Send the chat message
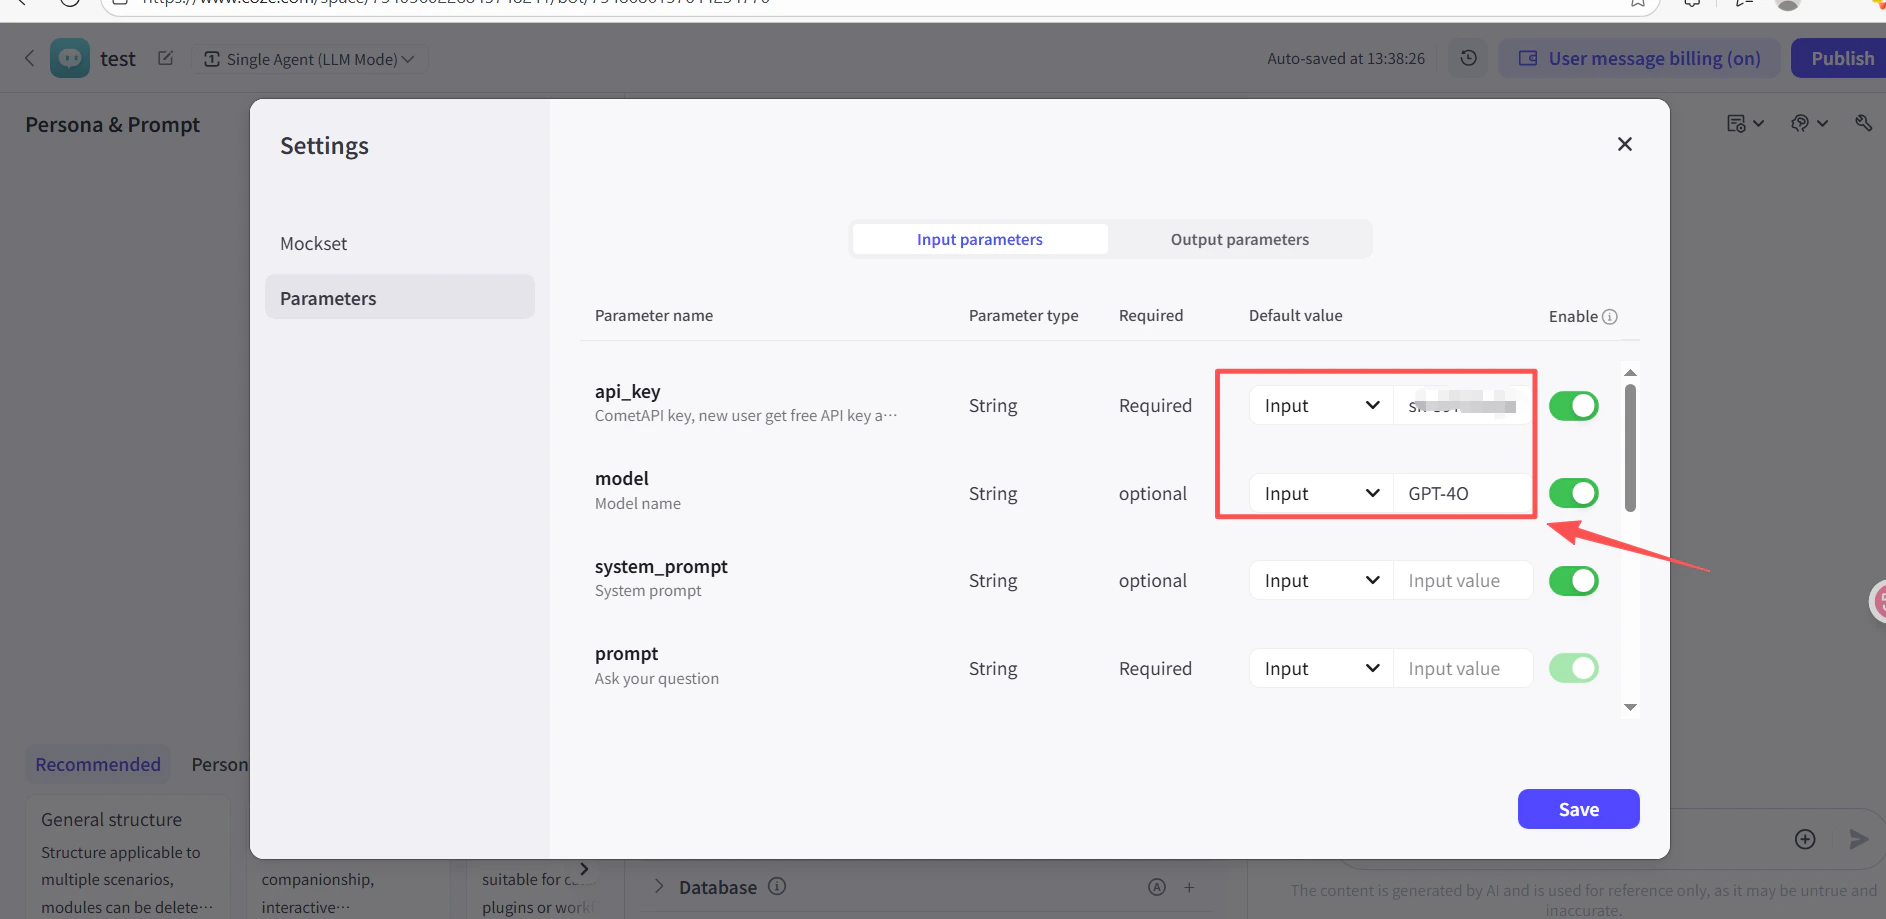Viewport: 1886px width, 919px height. (1858, 839)
